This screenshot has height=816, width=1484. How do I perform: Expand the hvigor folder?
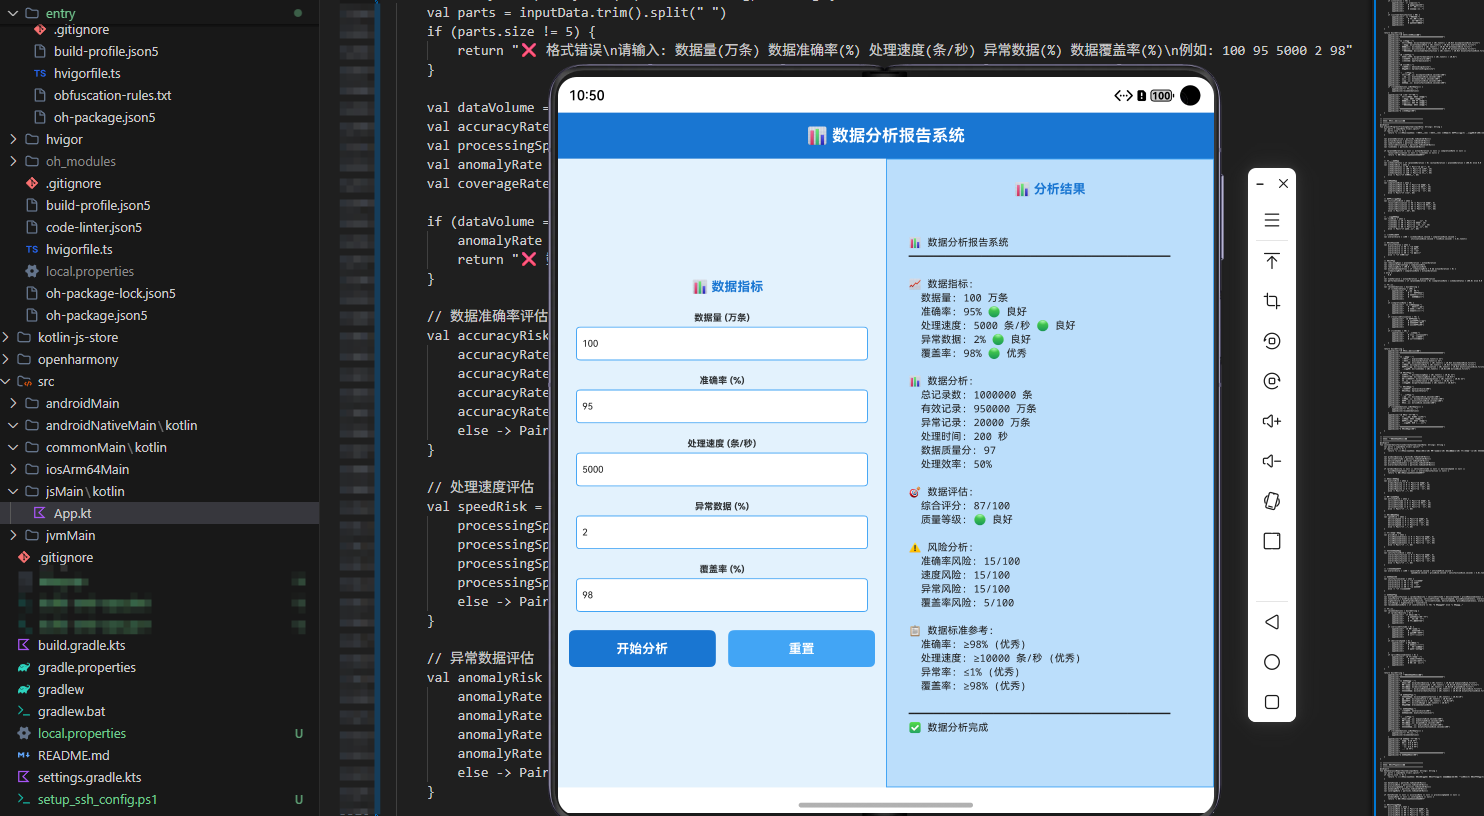point(14,139)
